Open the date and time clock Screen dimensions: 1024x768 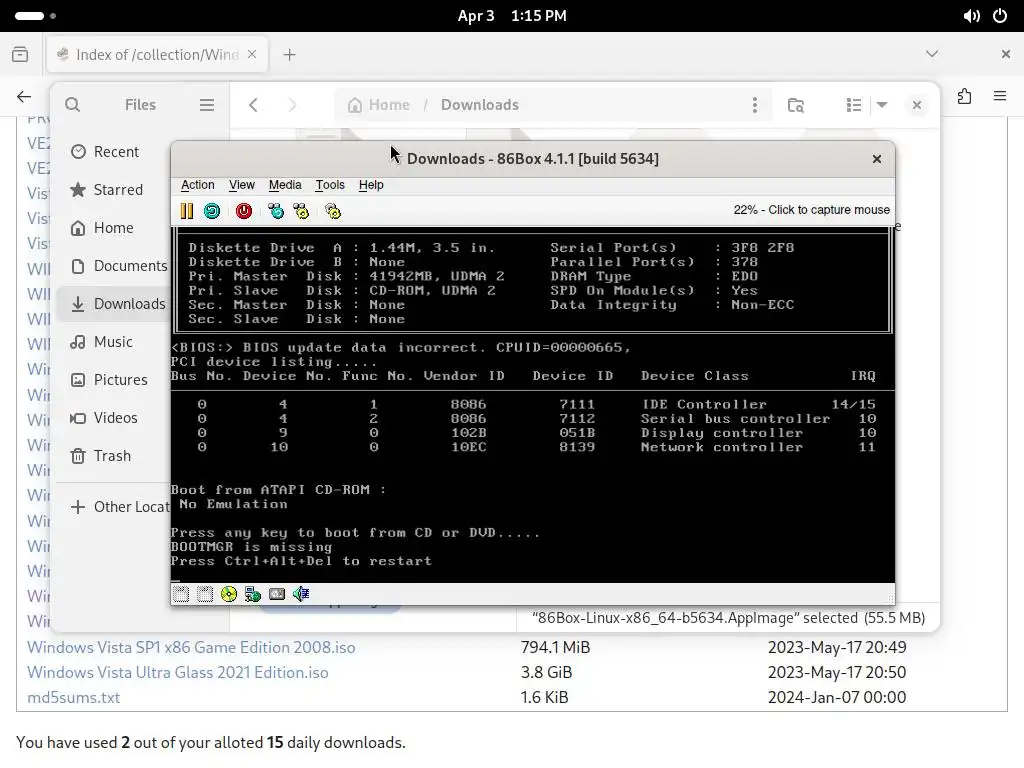tap(512, 16)
